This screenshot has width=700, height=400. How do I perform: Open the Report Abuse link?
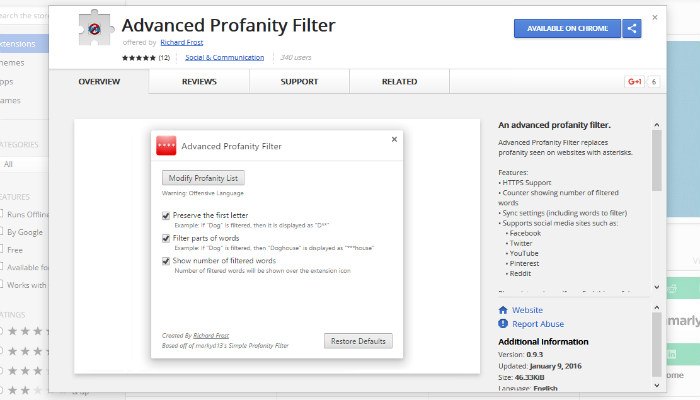538,324
